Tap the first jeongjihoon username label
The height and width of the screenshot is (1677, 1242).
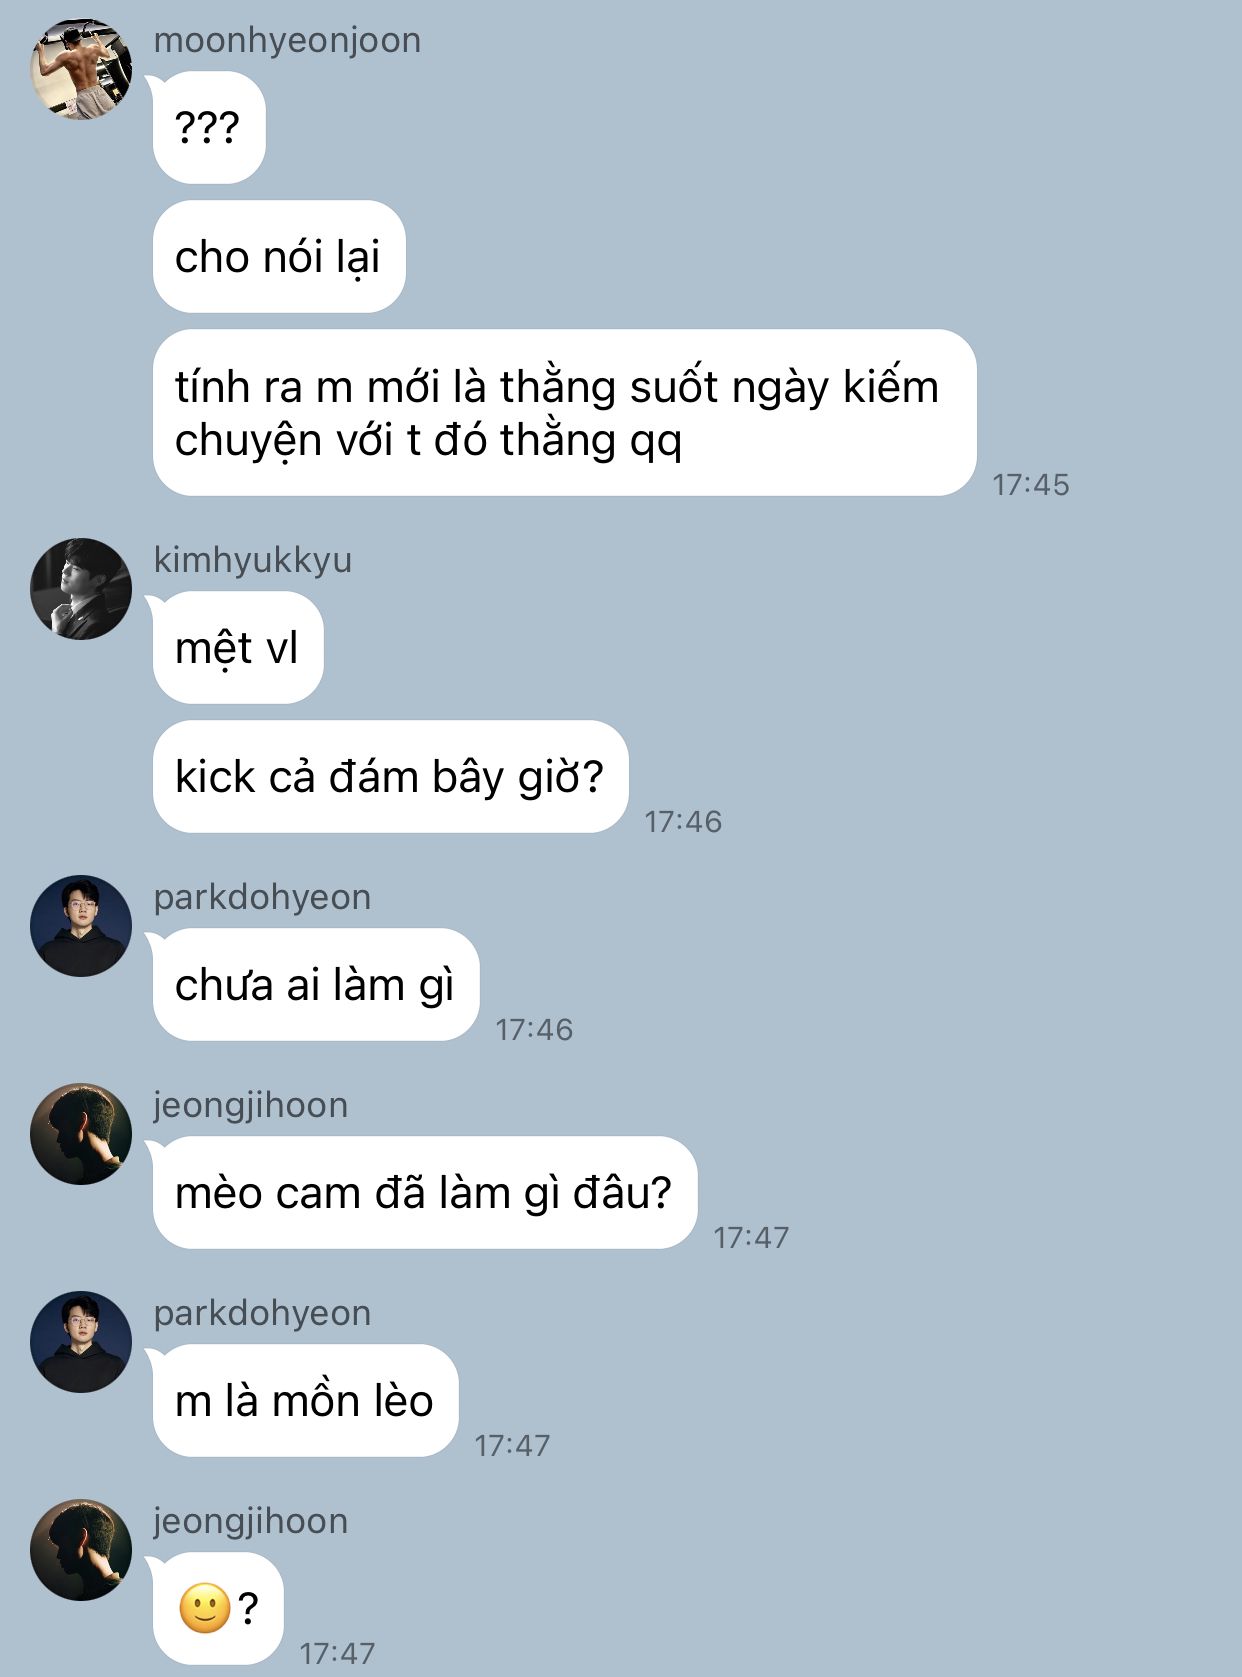tap(251, 1106)
